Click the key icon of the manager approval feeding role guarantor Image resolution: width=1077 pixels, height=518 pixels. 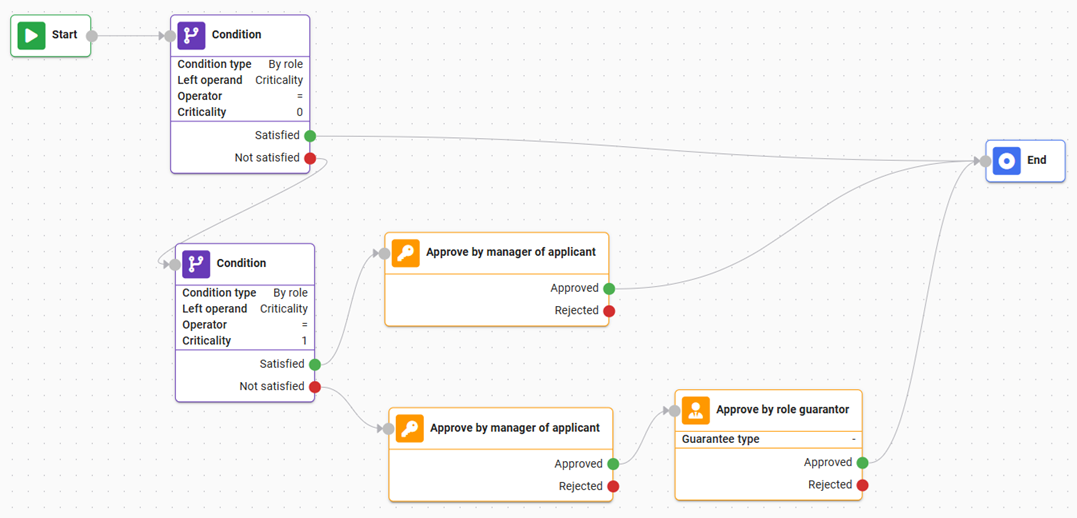[410, 428]
